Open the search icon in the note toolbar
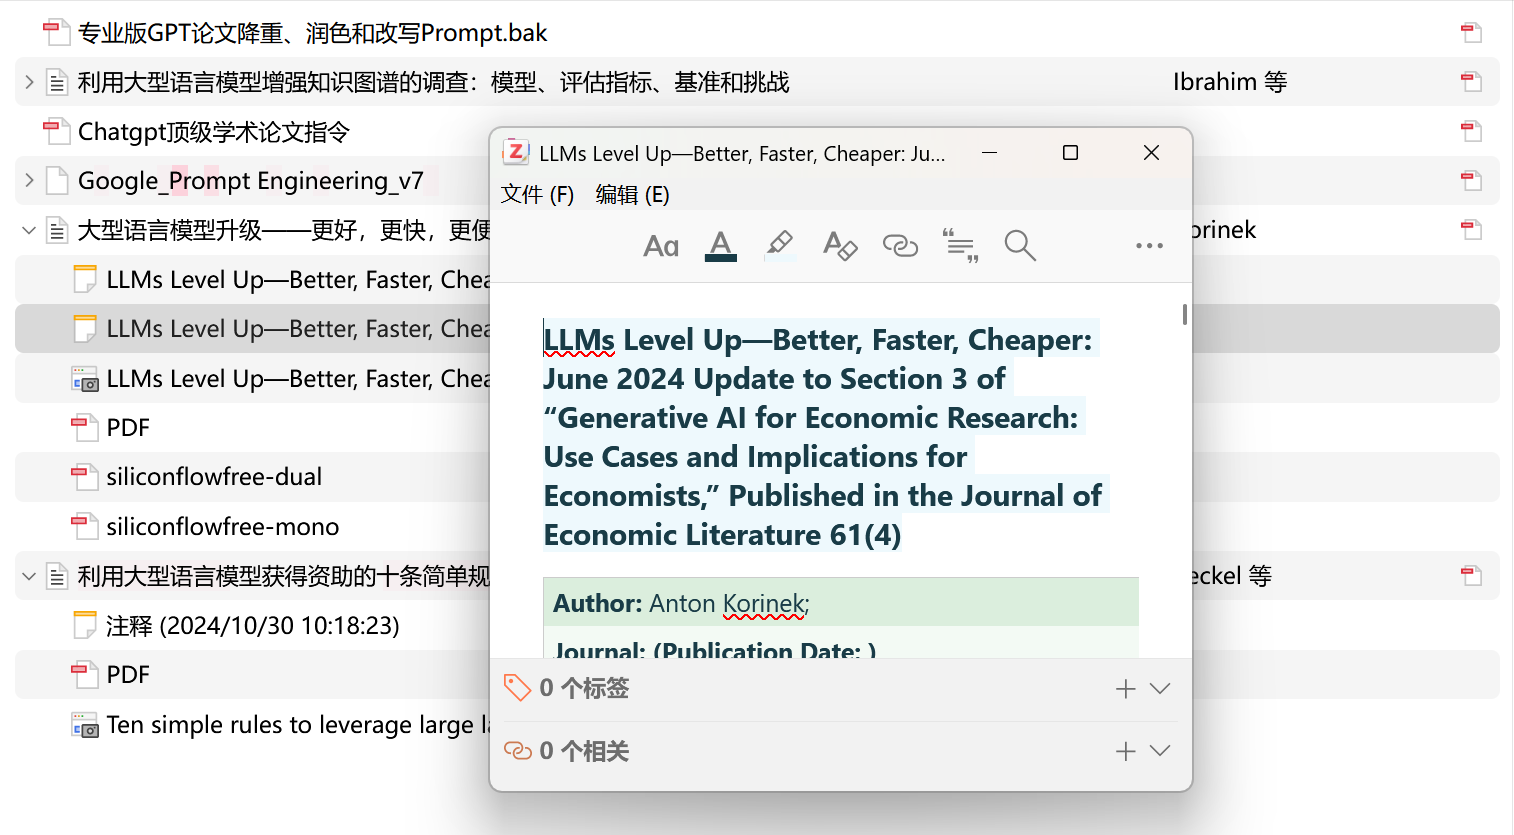The height and width of the screenshot is (835, 1514). pyautogui.click(x=1020, y=245)
